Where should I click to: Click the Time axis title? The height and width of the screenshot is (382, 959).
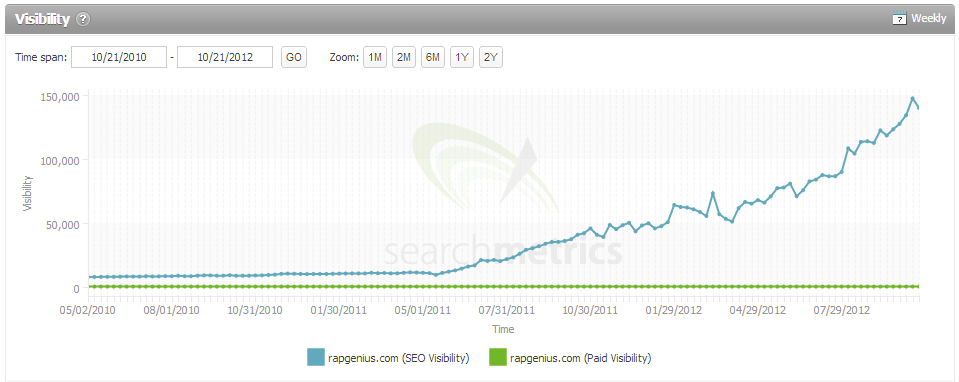click(503, 329)
